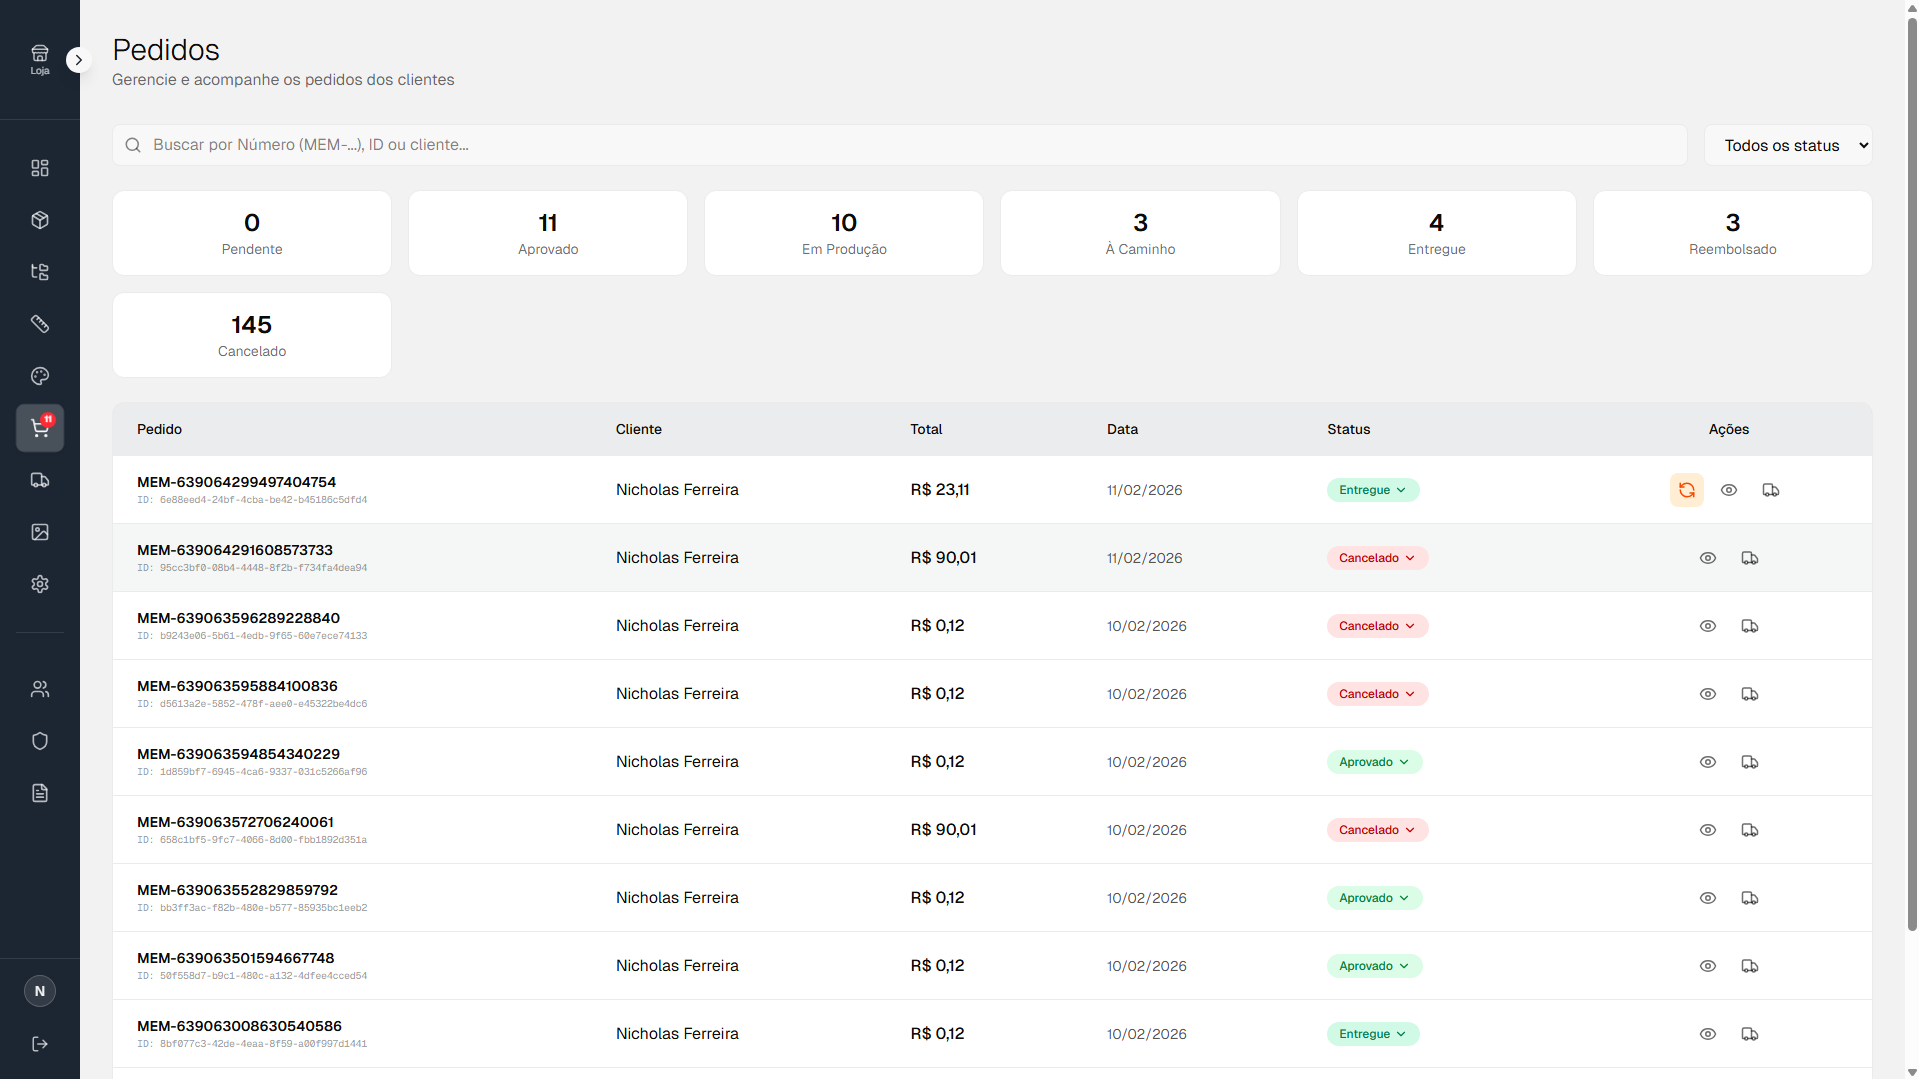
Task: Focus the order search input field
Action: coord(900,145)
